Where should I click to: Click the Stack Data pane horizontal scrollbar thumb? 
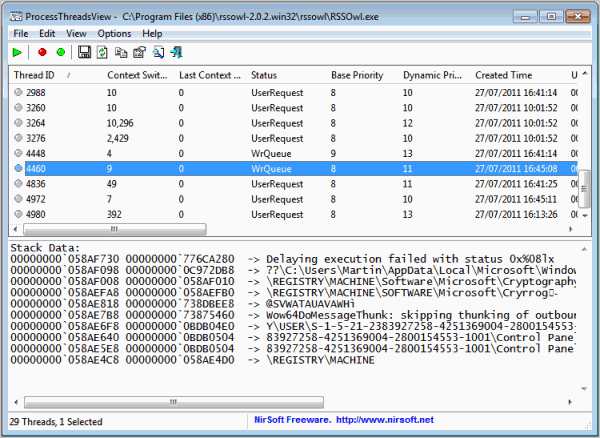[173, 402]
